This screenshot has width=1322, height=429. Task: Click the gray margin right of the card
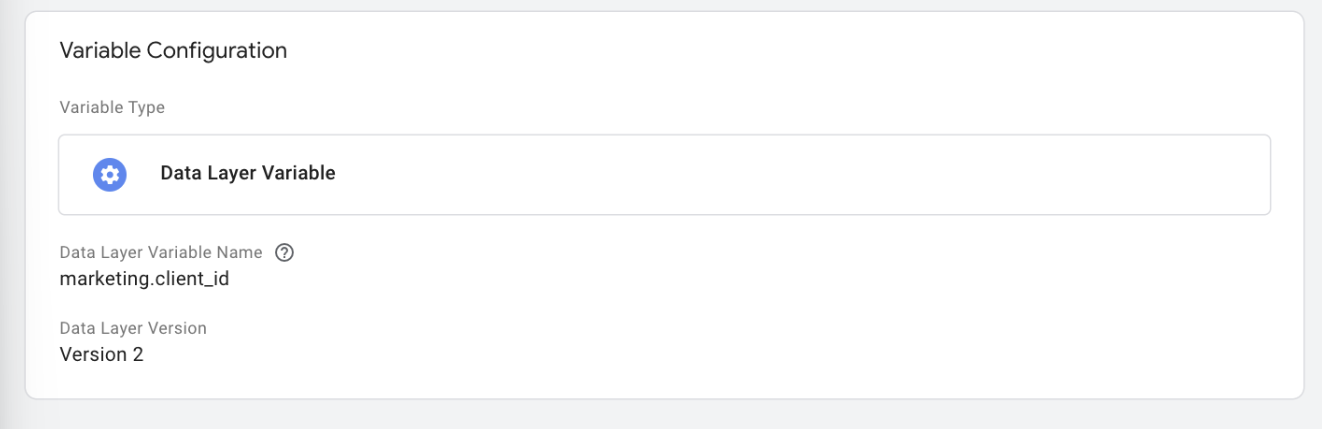pyautogui.click(x=1313, y=200)
